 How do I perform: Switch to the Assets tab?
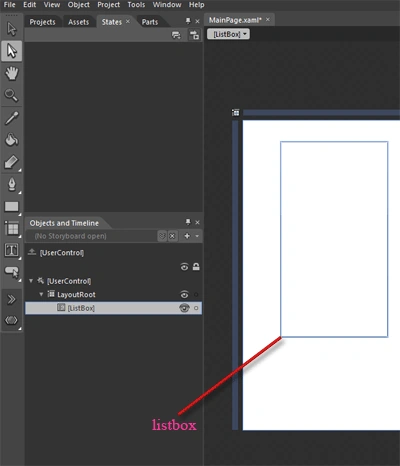pyautogui.click(x=78, y=22)
